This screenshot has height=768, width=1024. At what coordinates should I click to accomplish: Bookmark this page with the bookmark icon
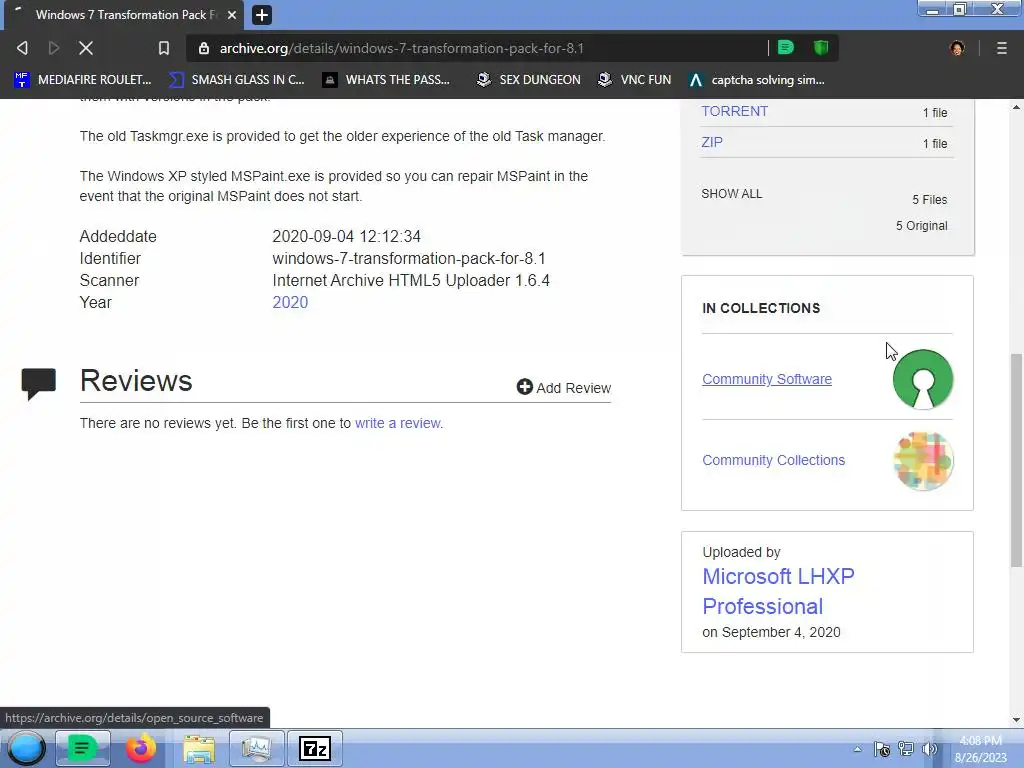[x=164, y=48]
